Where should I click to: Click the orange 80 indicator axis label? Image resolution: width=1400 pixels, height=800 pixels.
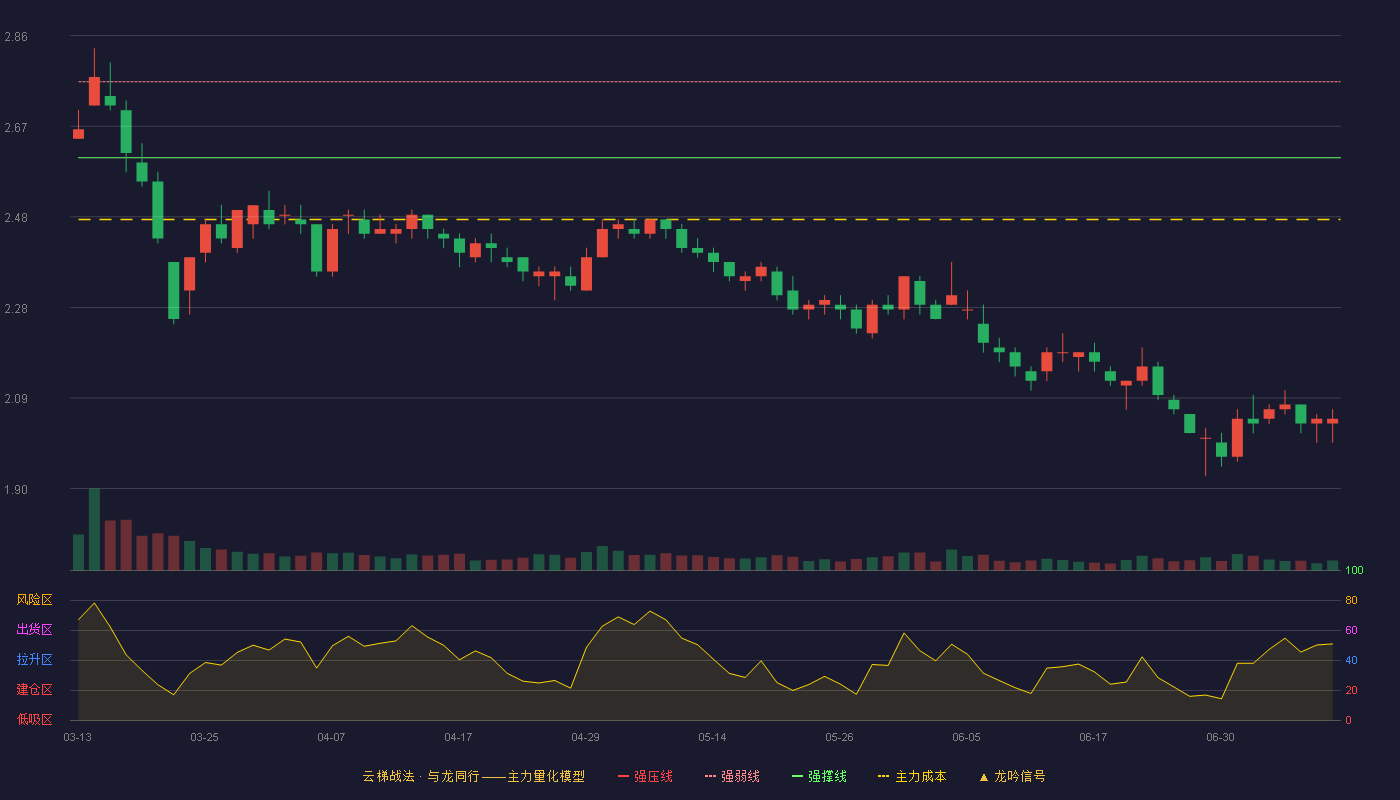[1351, 601]
